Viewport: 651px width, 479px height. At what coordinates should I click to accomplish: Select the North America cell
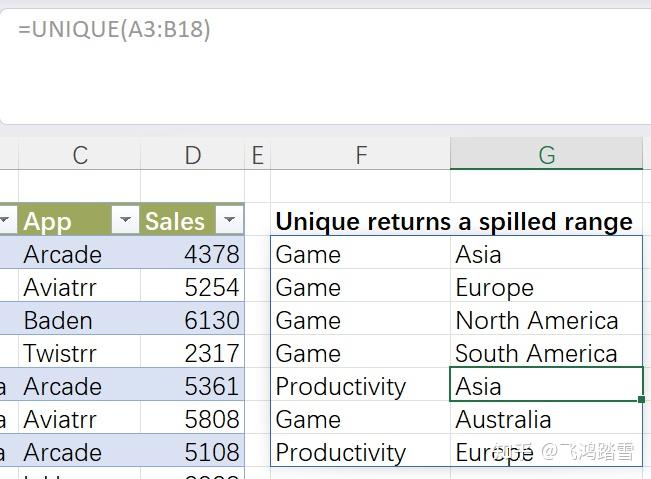click(537, 321)
